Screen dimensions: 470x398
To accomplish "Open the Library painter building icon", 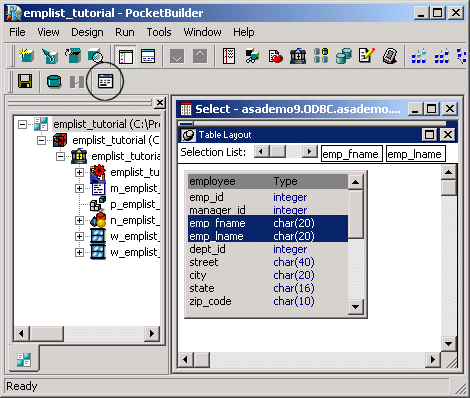I will pos(298,56).
